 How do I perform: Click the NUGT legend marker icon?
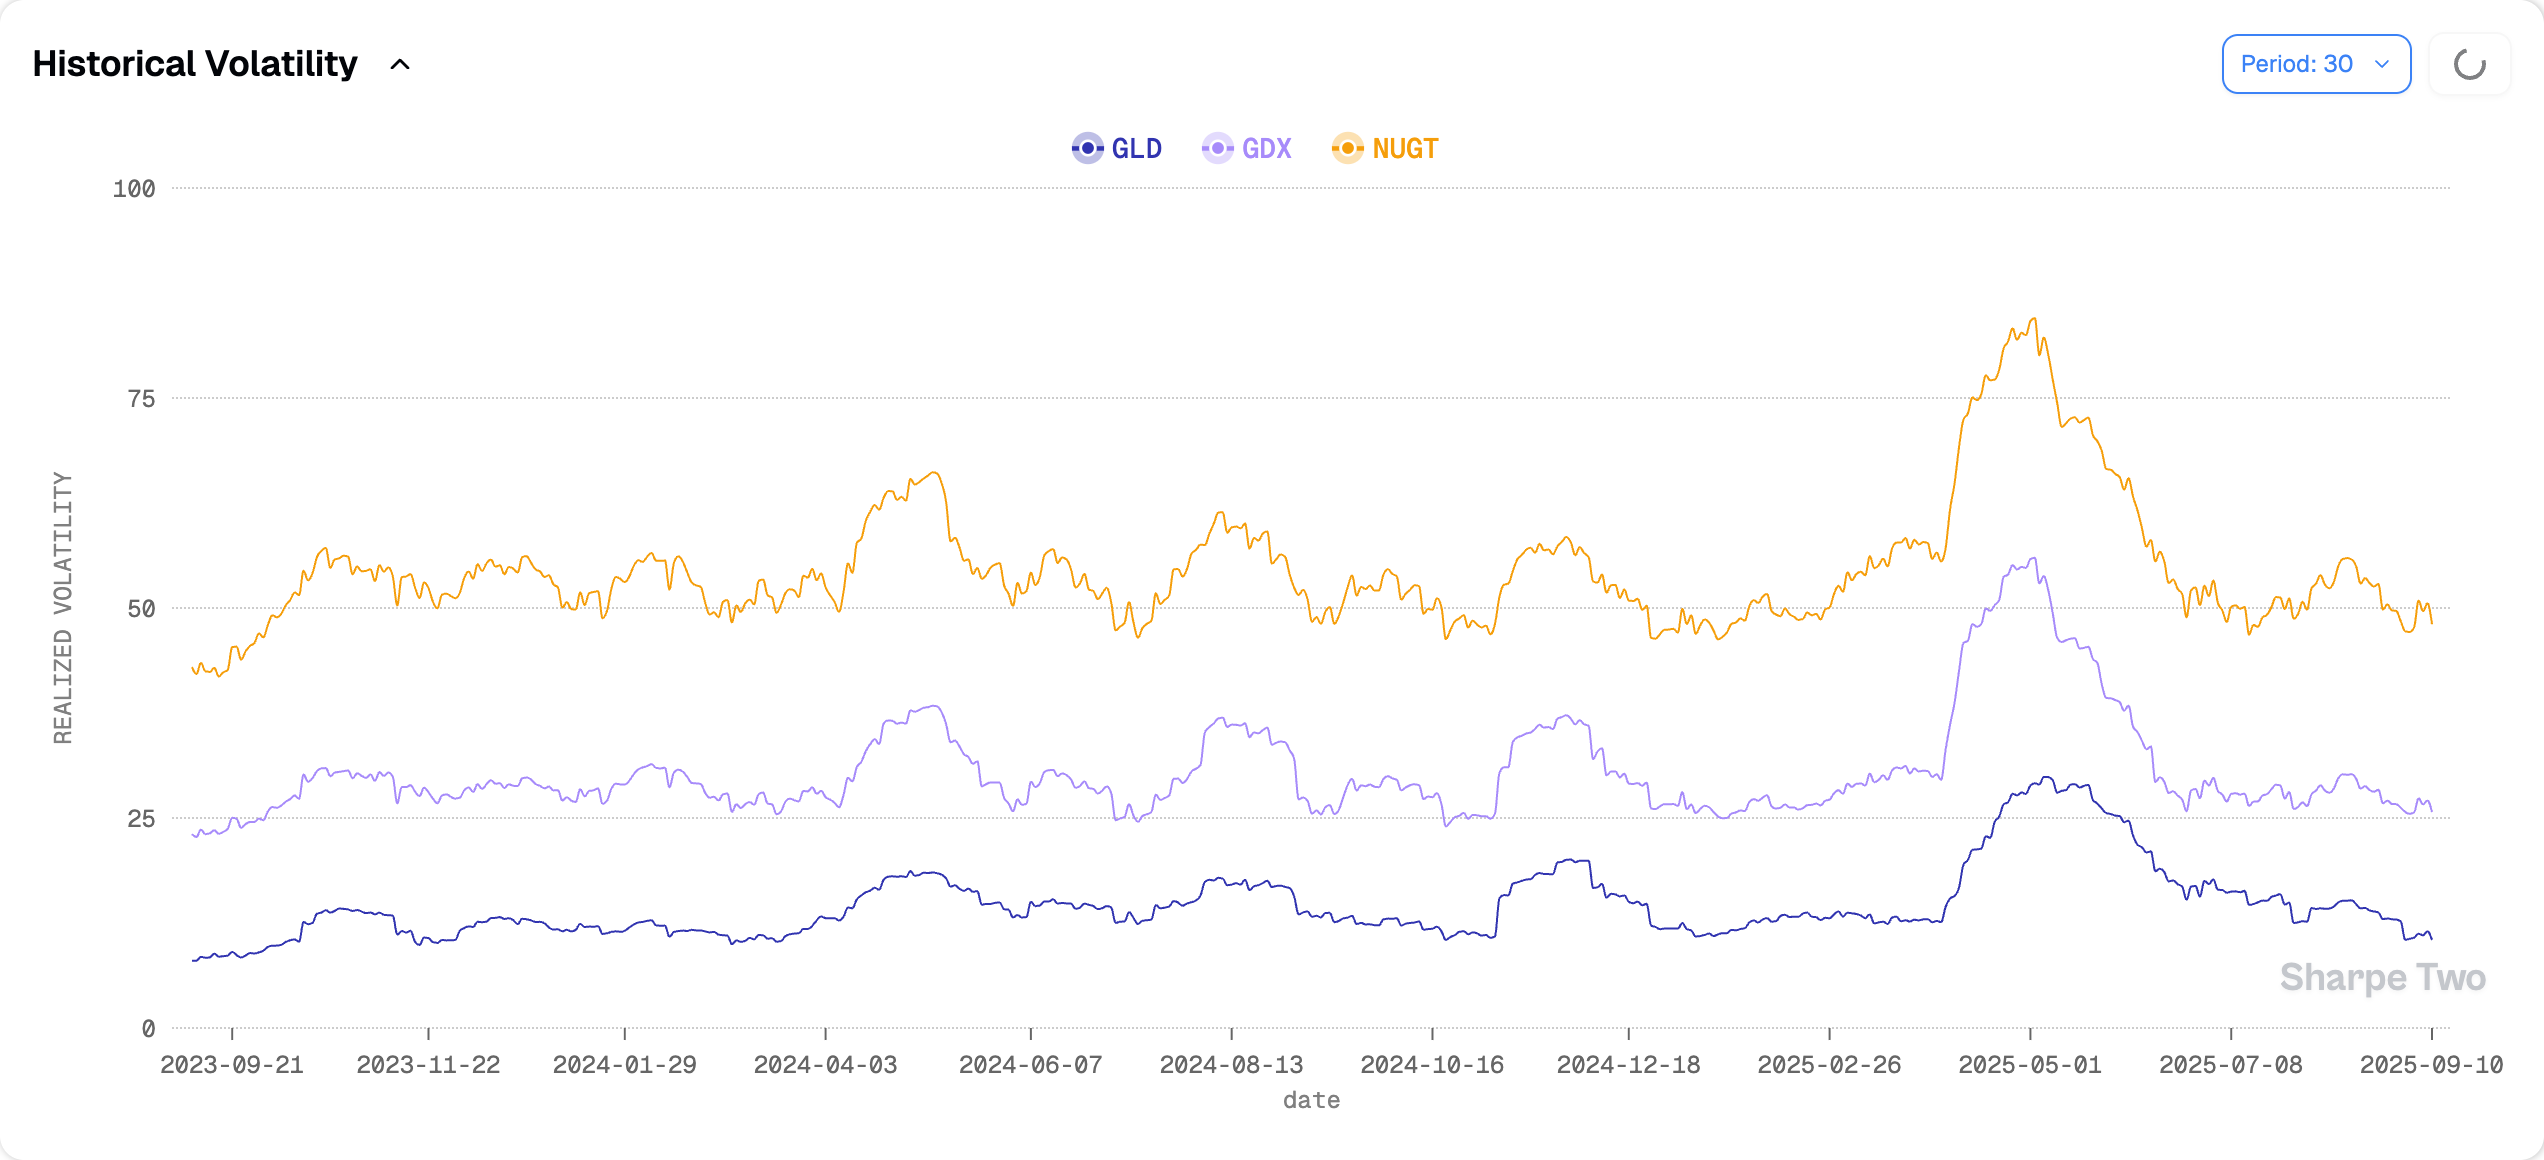tap(1347, 148)
